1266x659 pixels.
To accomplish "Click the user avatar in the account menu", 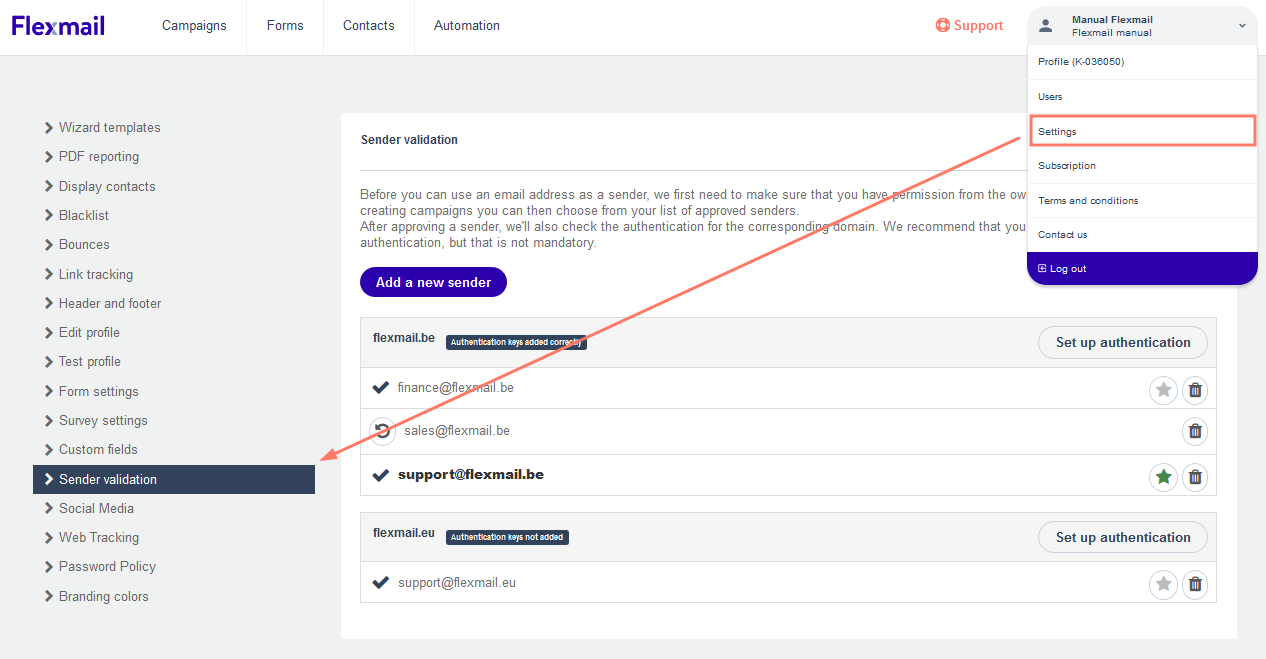I will pyautogui.click(x=1046, y=25).
